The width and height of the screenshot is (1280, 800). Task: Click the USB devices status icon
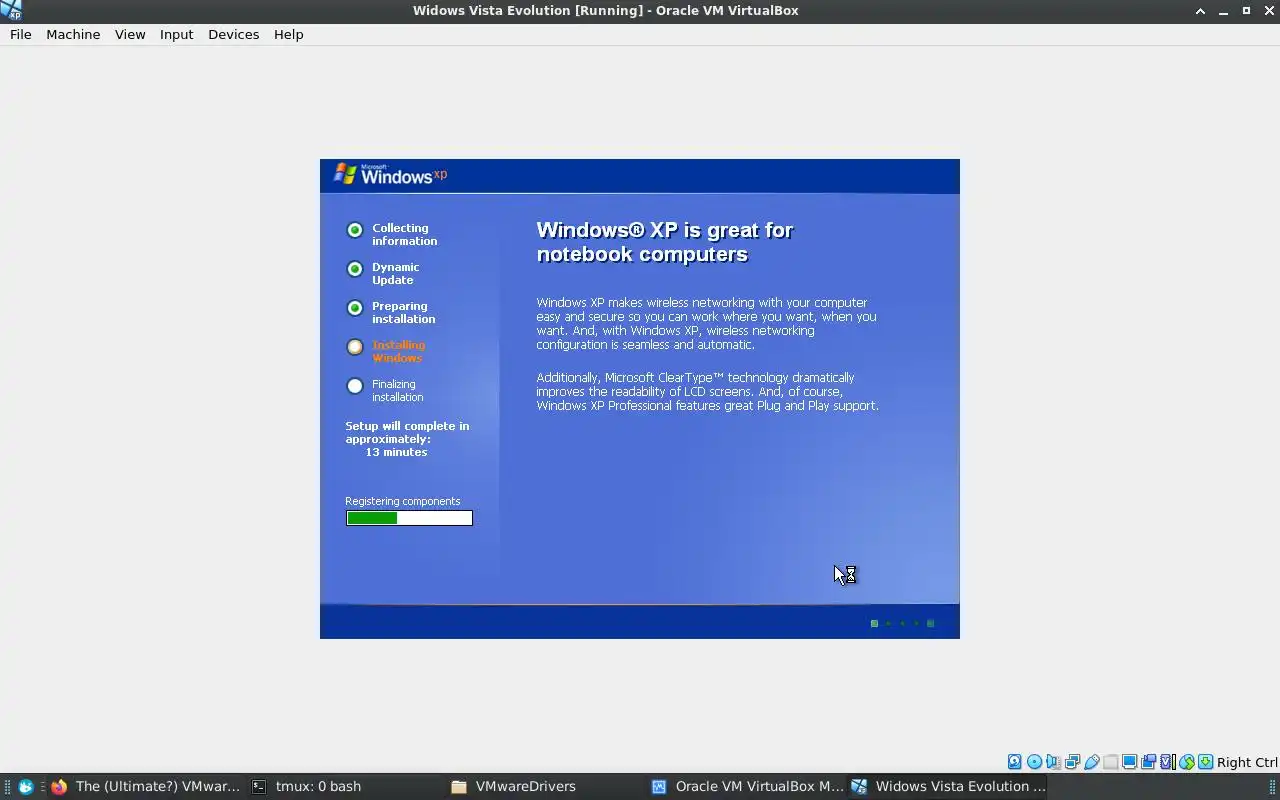coord(1092,762)
